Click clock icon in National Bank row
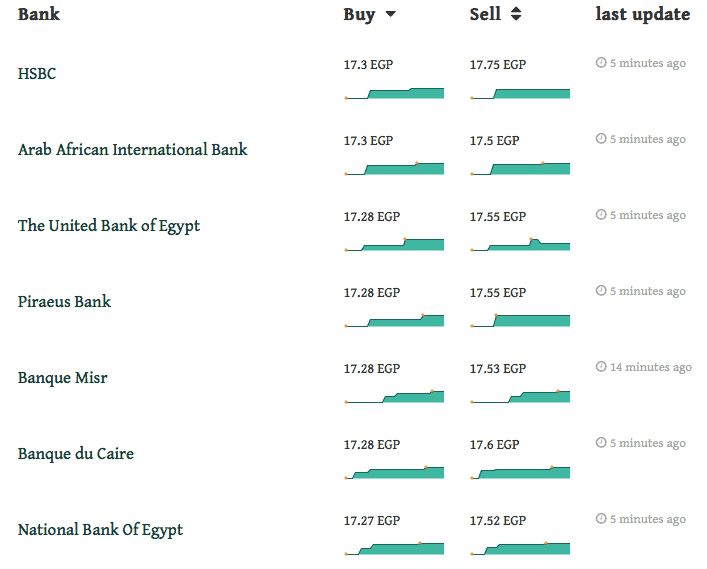707x569 pixels. [601, 519]
